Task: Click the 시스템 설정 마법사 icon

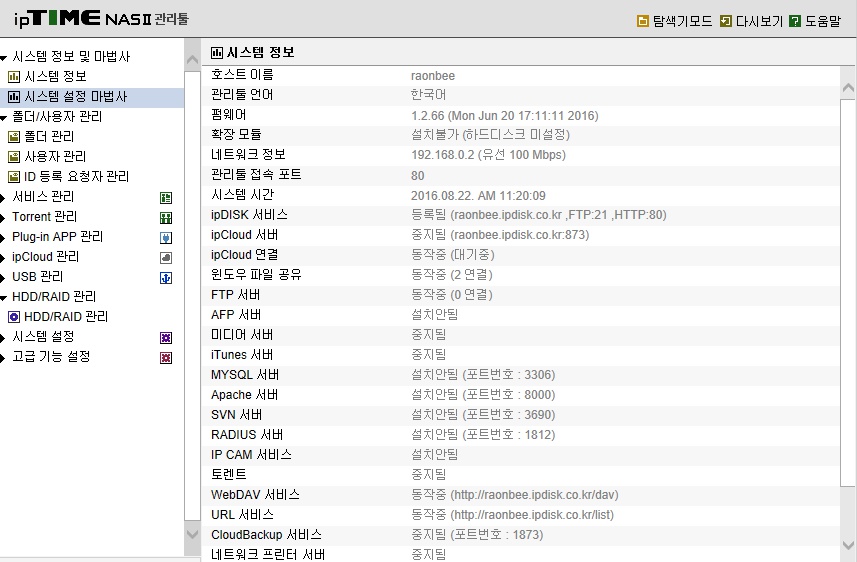Action: (14, 97)
